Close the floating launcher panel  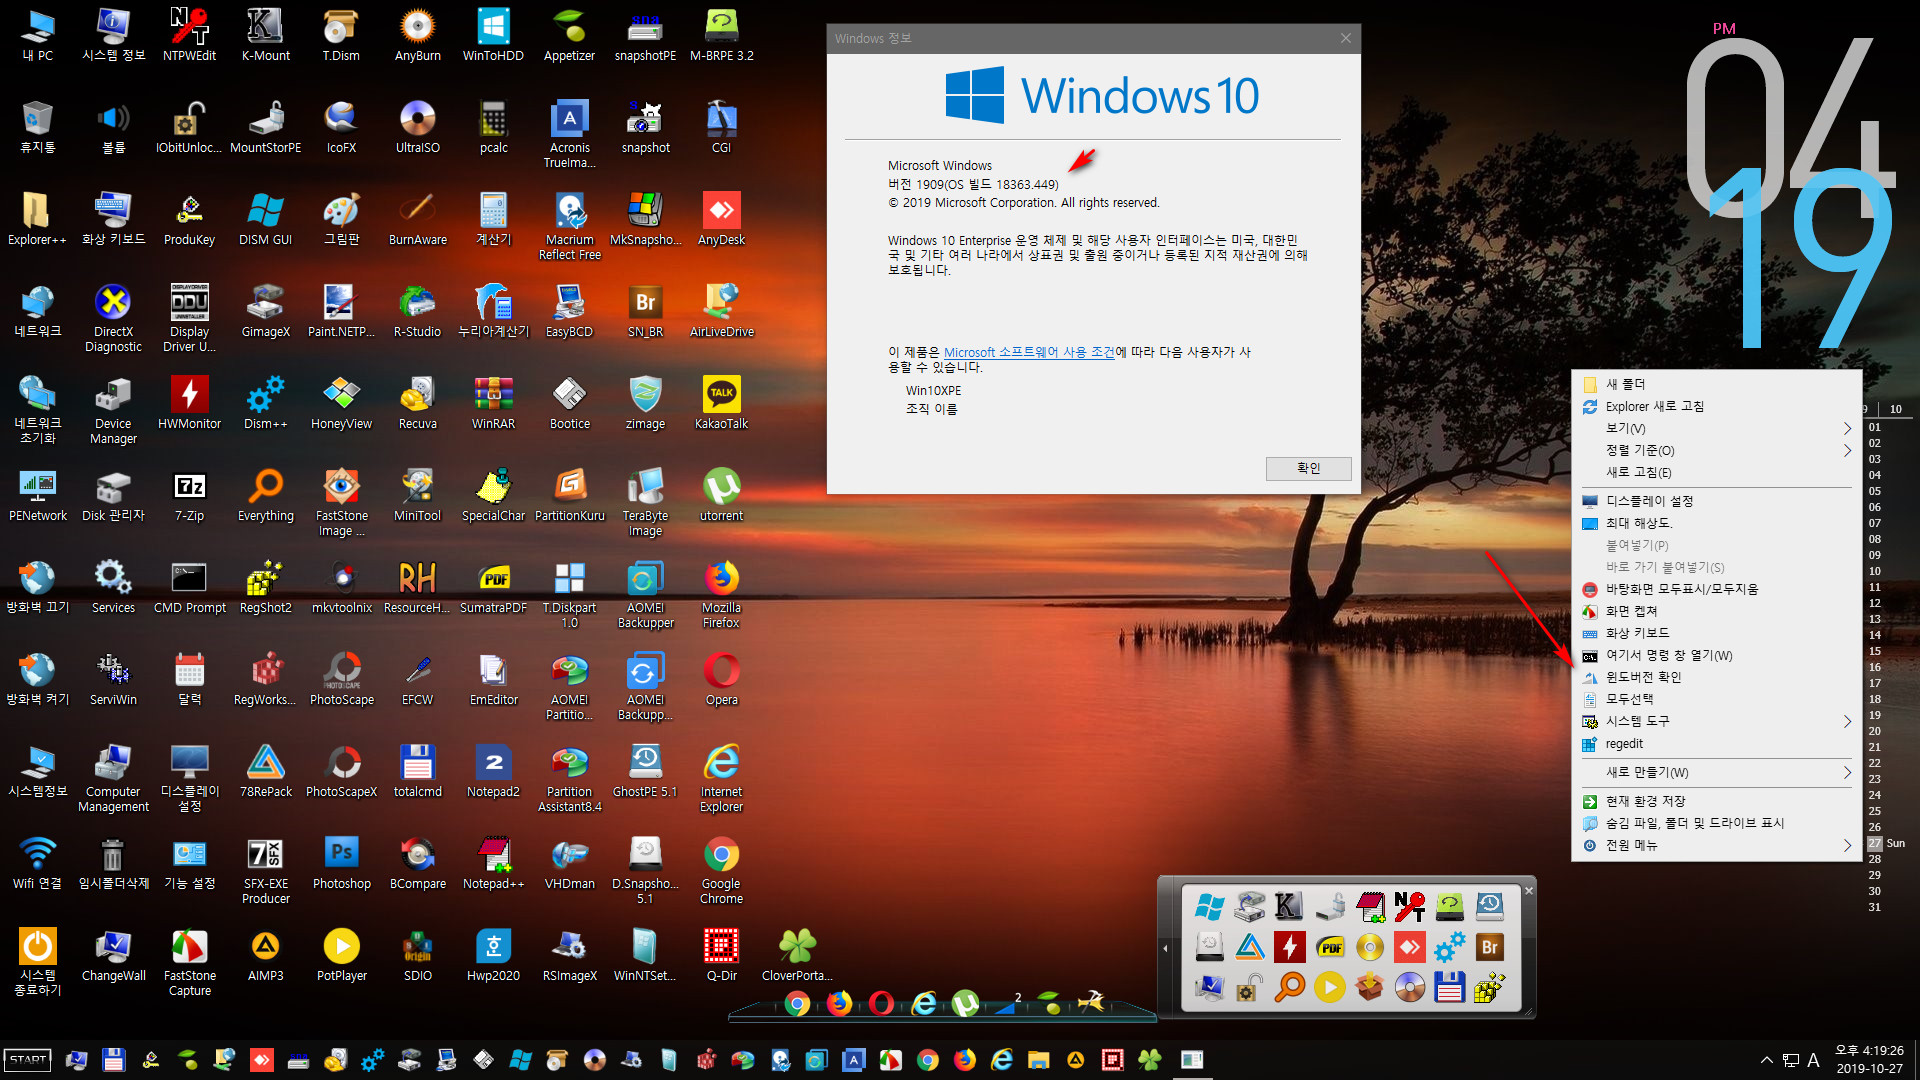coord(1528,890)
